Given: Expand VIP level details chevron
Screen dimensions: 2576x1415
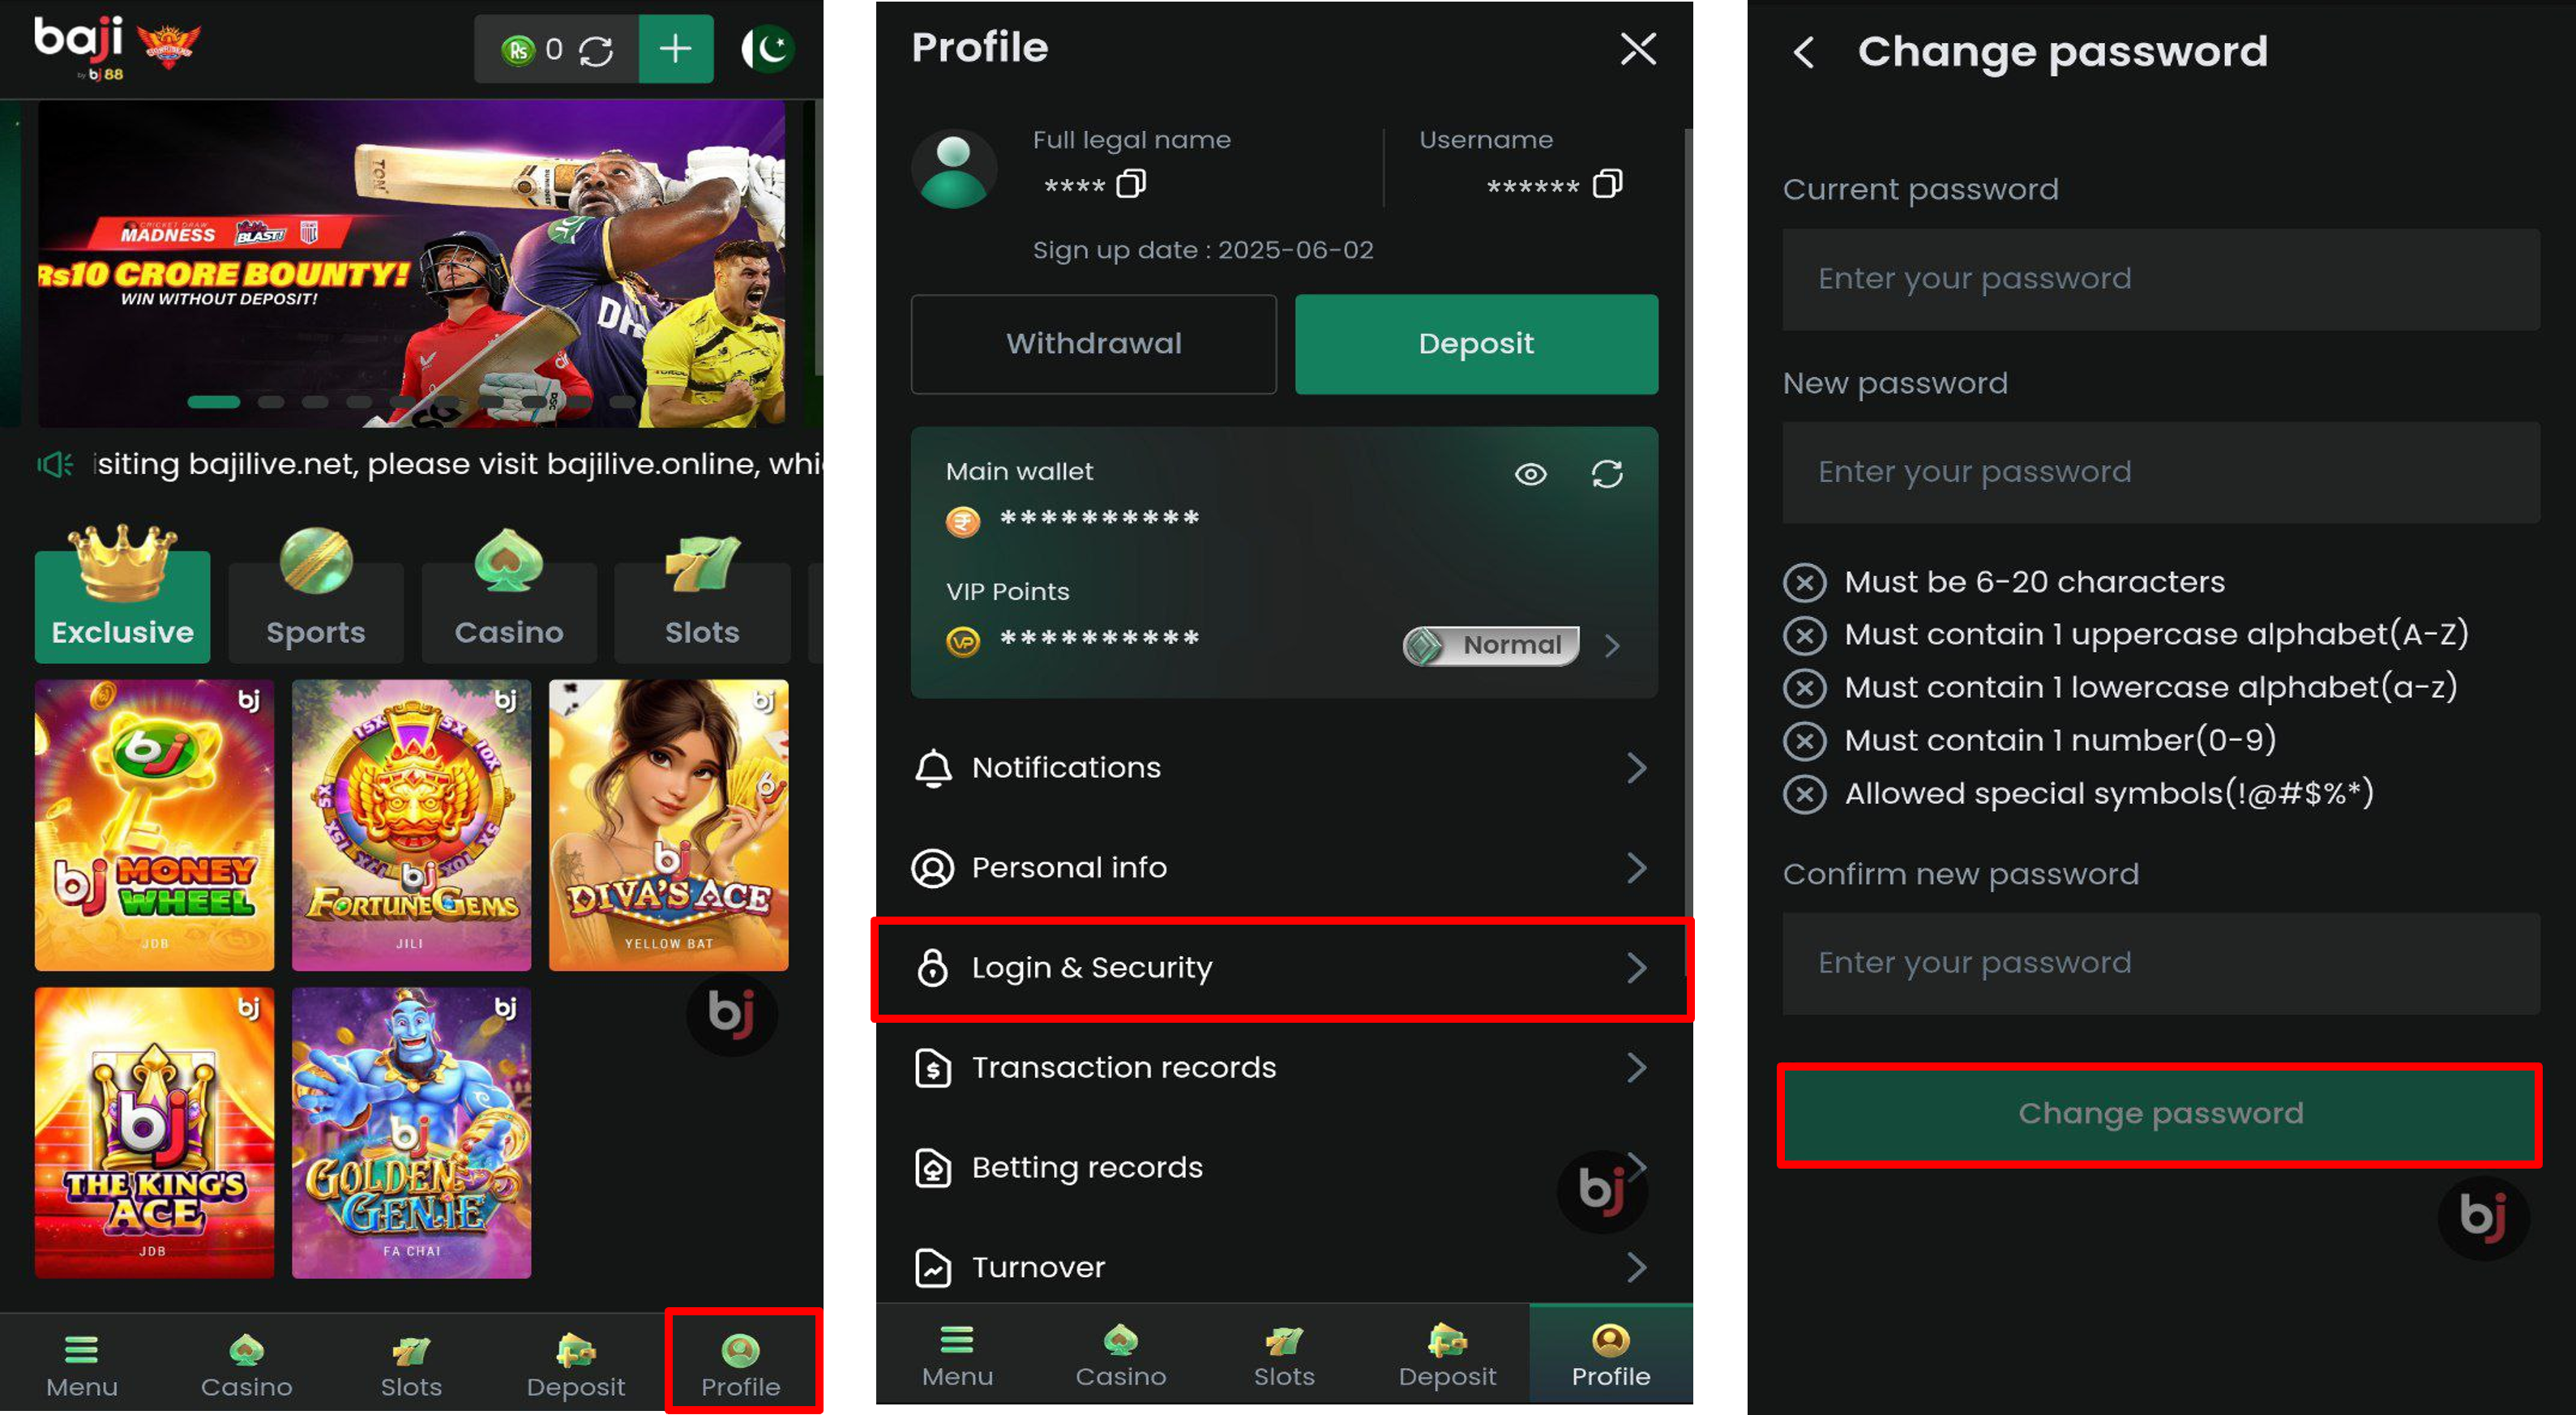Looking at the screenshot, I should pos(1612,646).
